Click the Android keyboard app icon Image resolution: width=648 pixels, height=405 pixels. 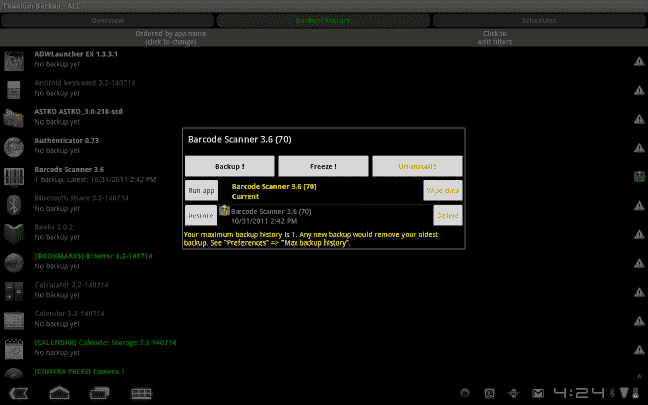pos(14,90)
